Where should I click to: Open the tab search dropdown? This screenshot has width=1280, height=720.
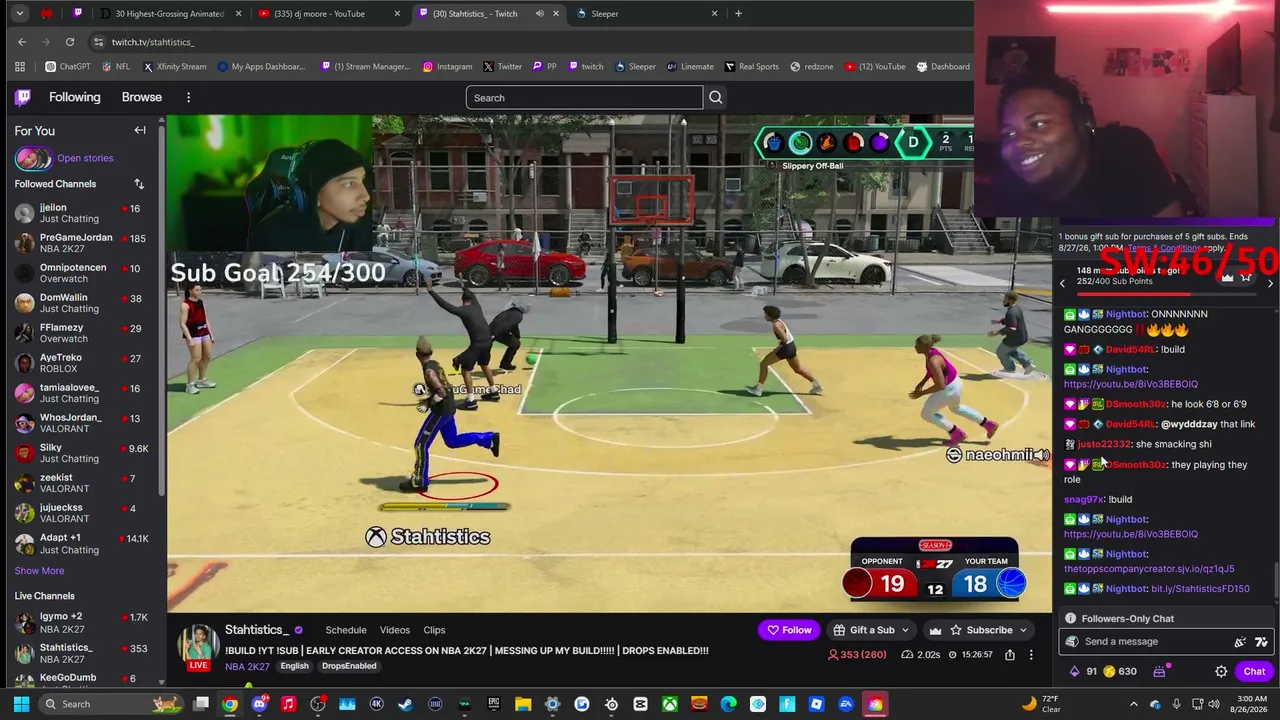(x=21, y=14)
